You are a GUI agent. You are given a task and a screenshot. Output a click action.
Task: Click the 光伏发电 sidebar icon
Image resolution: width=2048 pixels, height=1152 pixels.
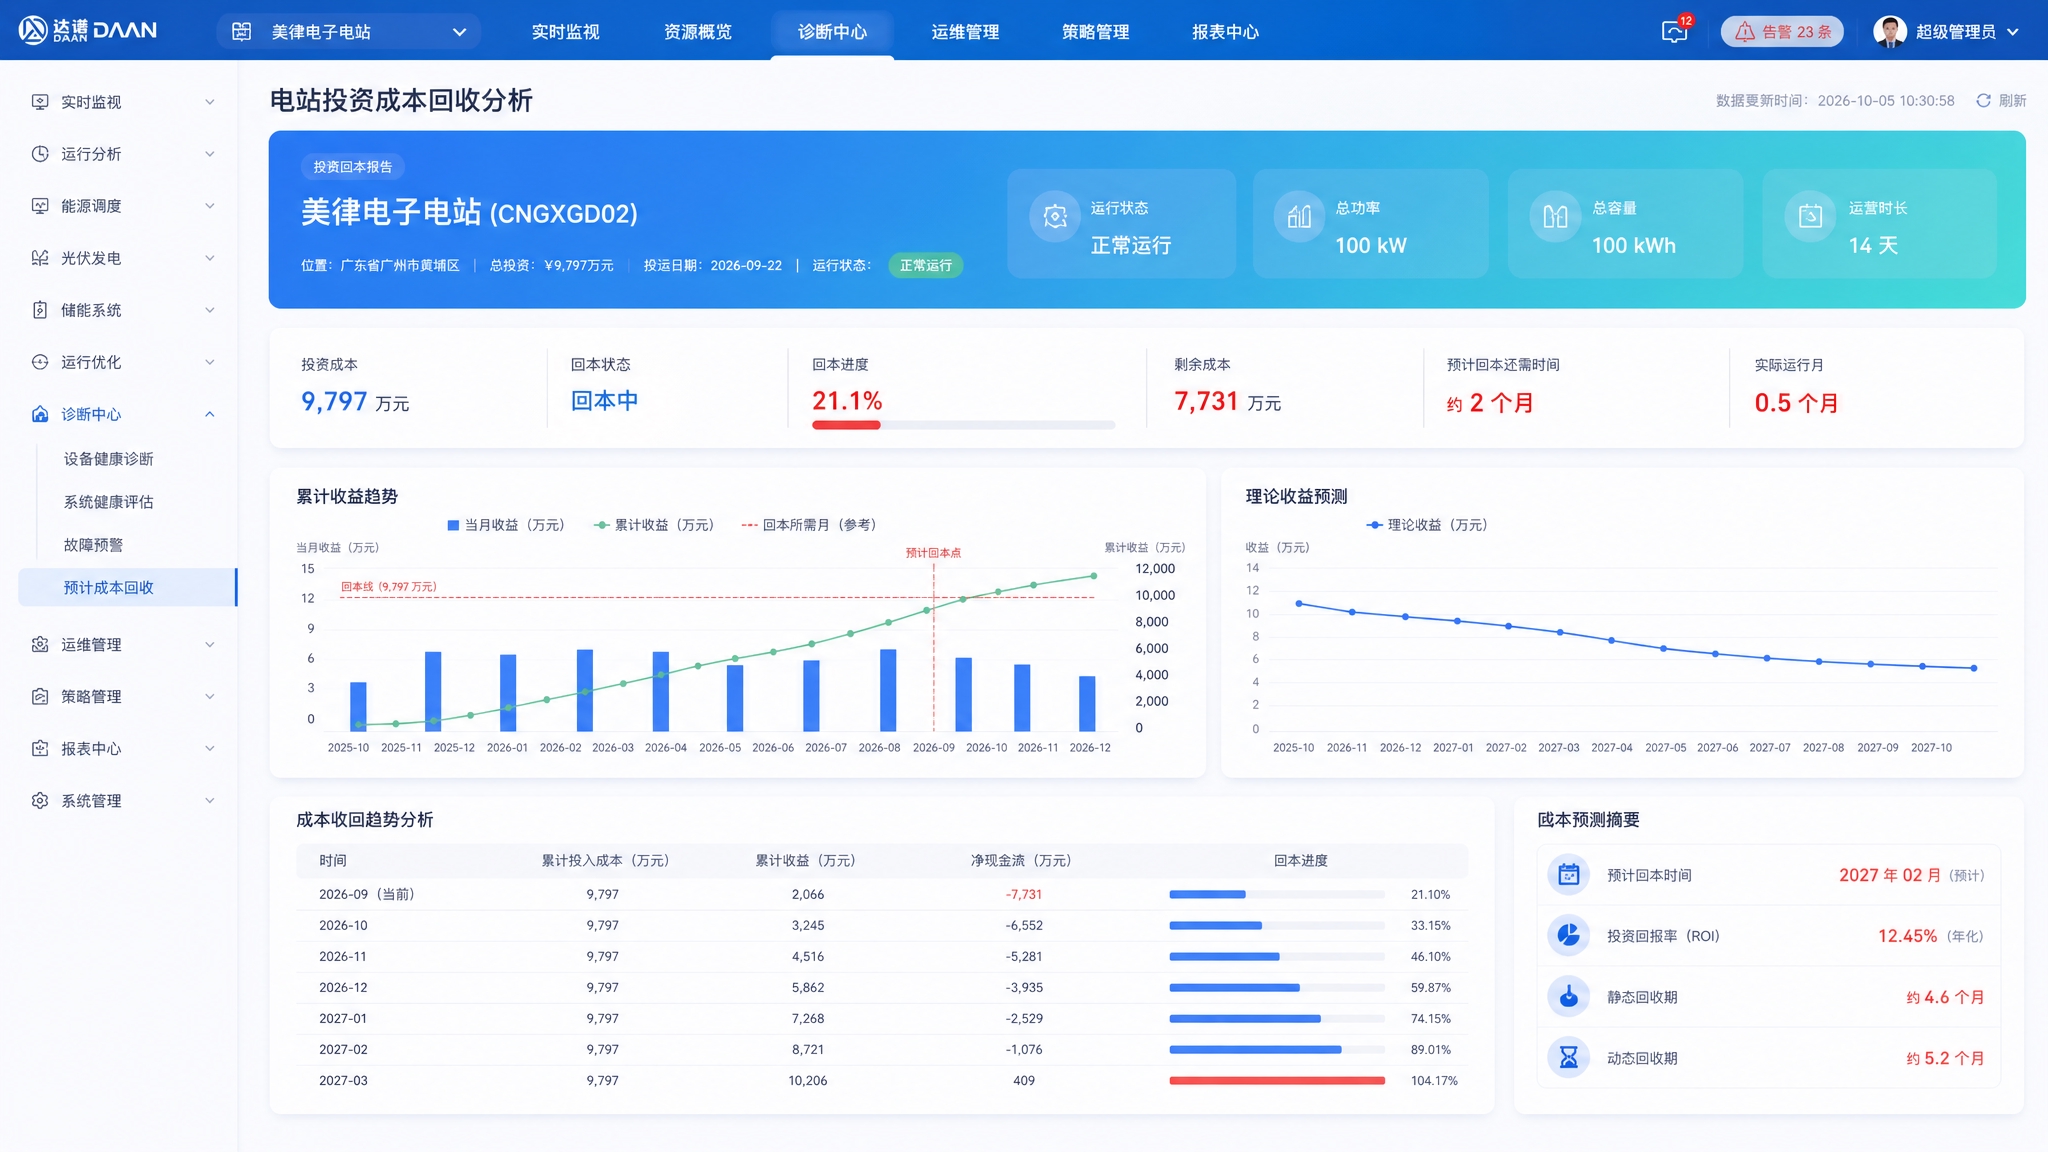(x=40, y=258)
